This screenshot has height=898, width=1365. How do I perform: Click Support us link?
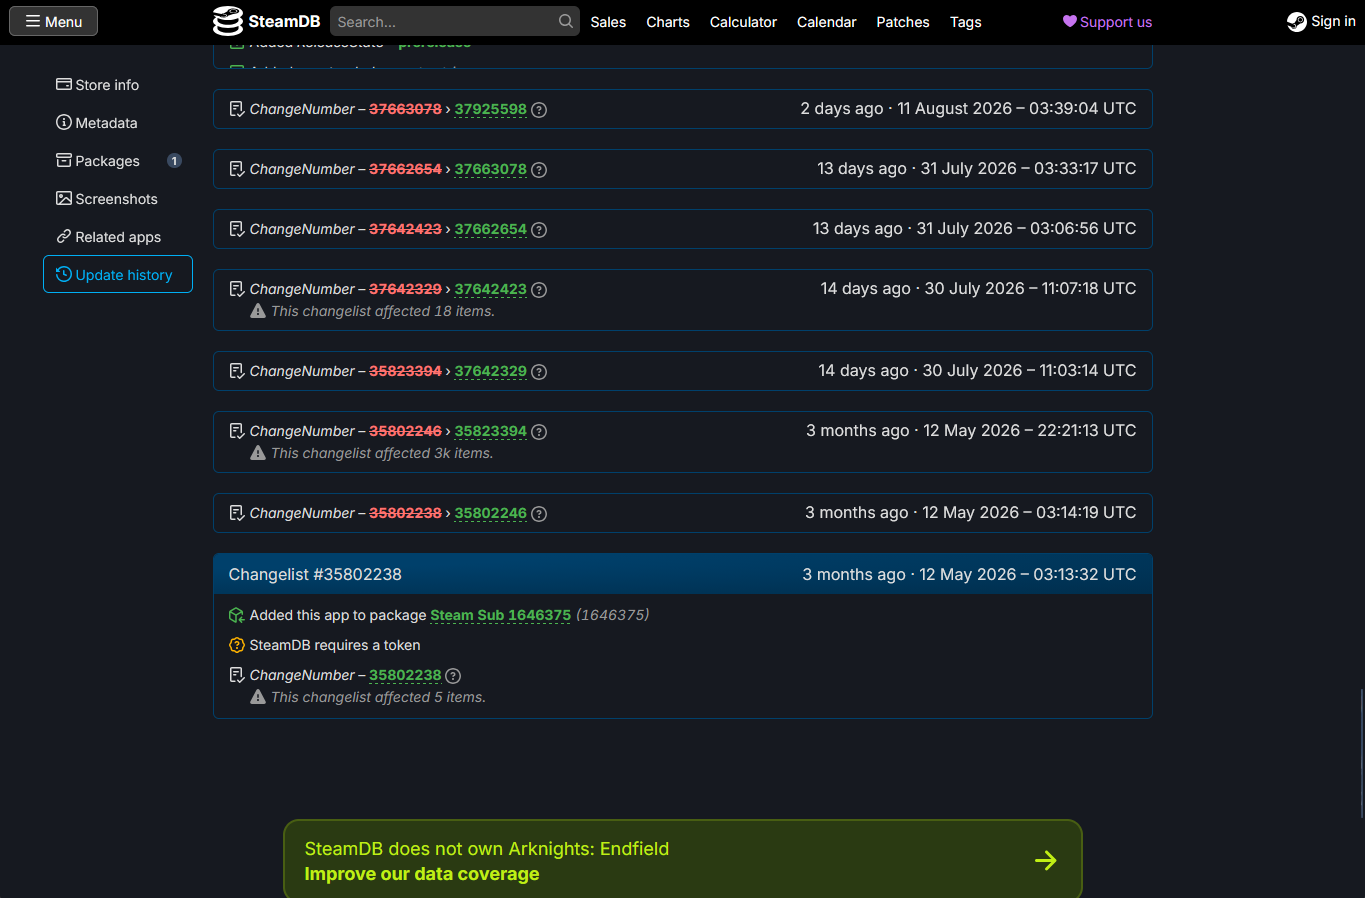[x=1107, y=22]
